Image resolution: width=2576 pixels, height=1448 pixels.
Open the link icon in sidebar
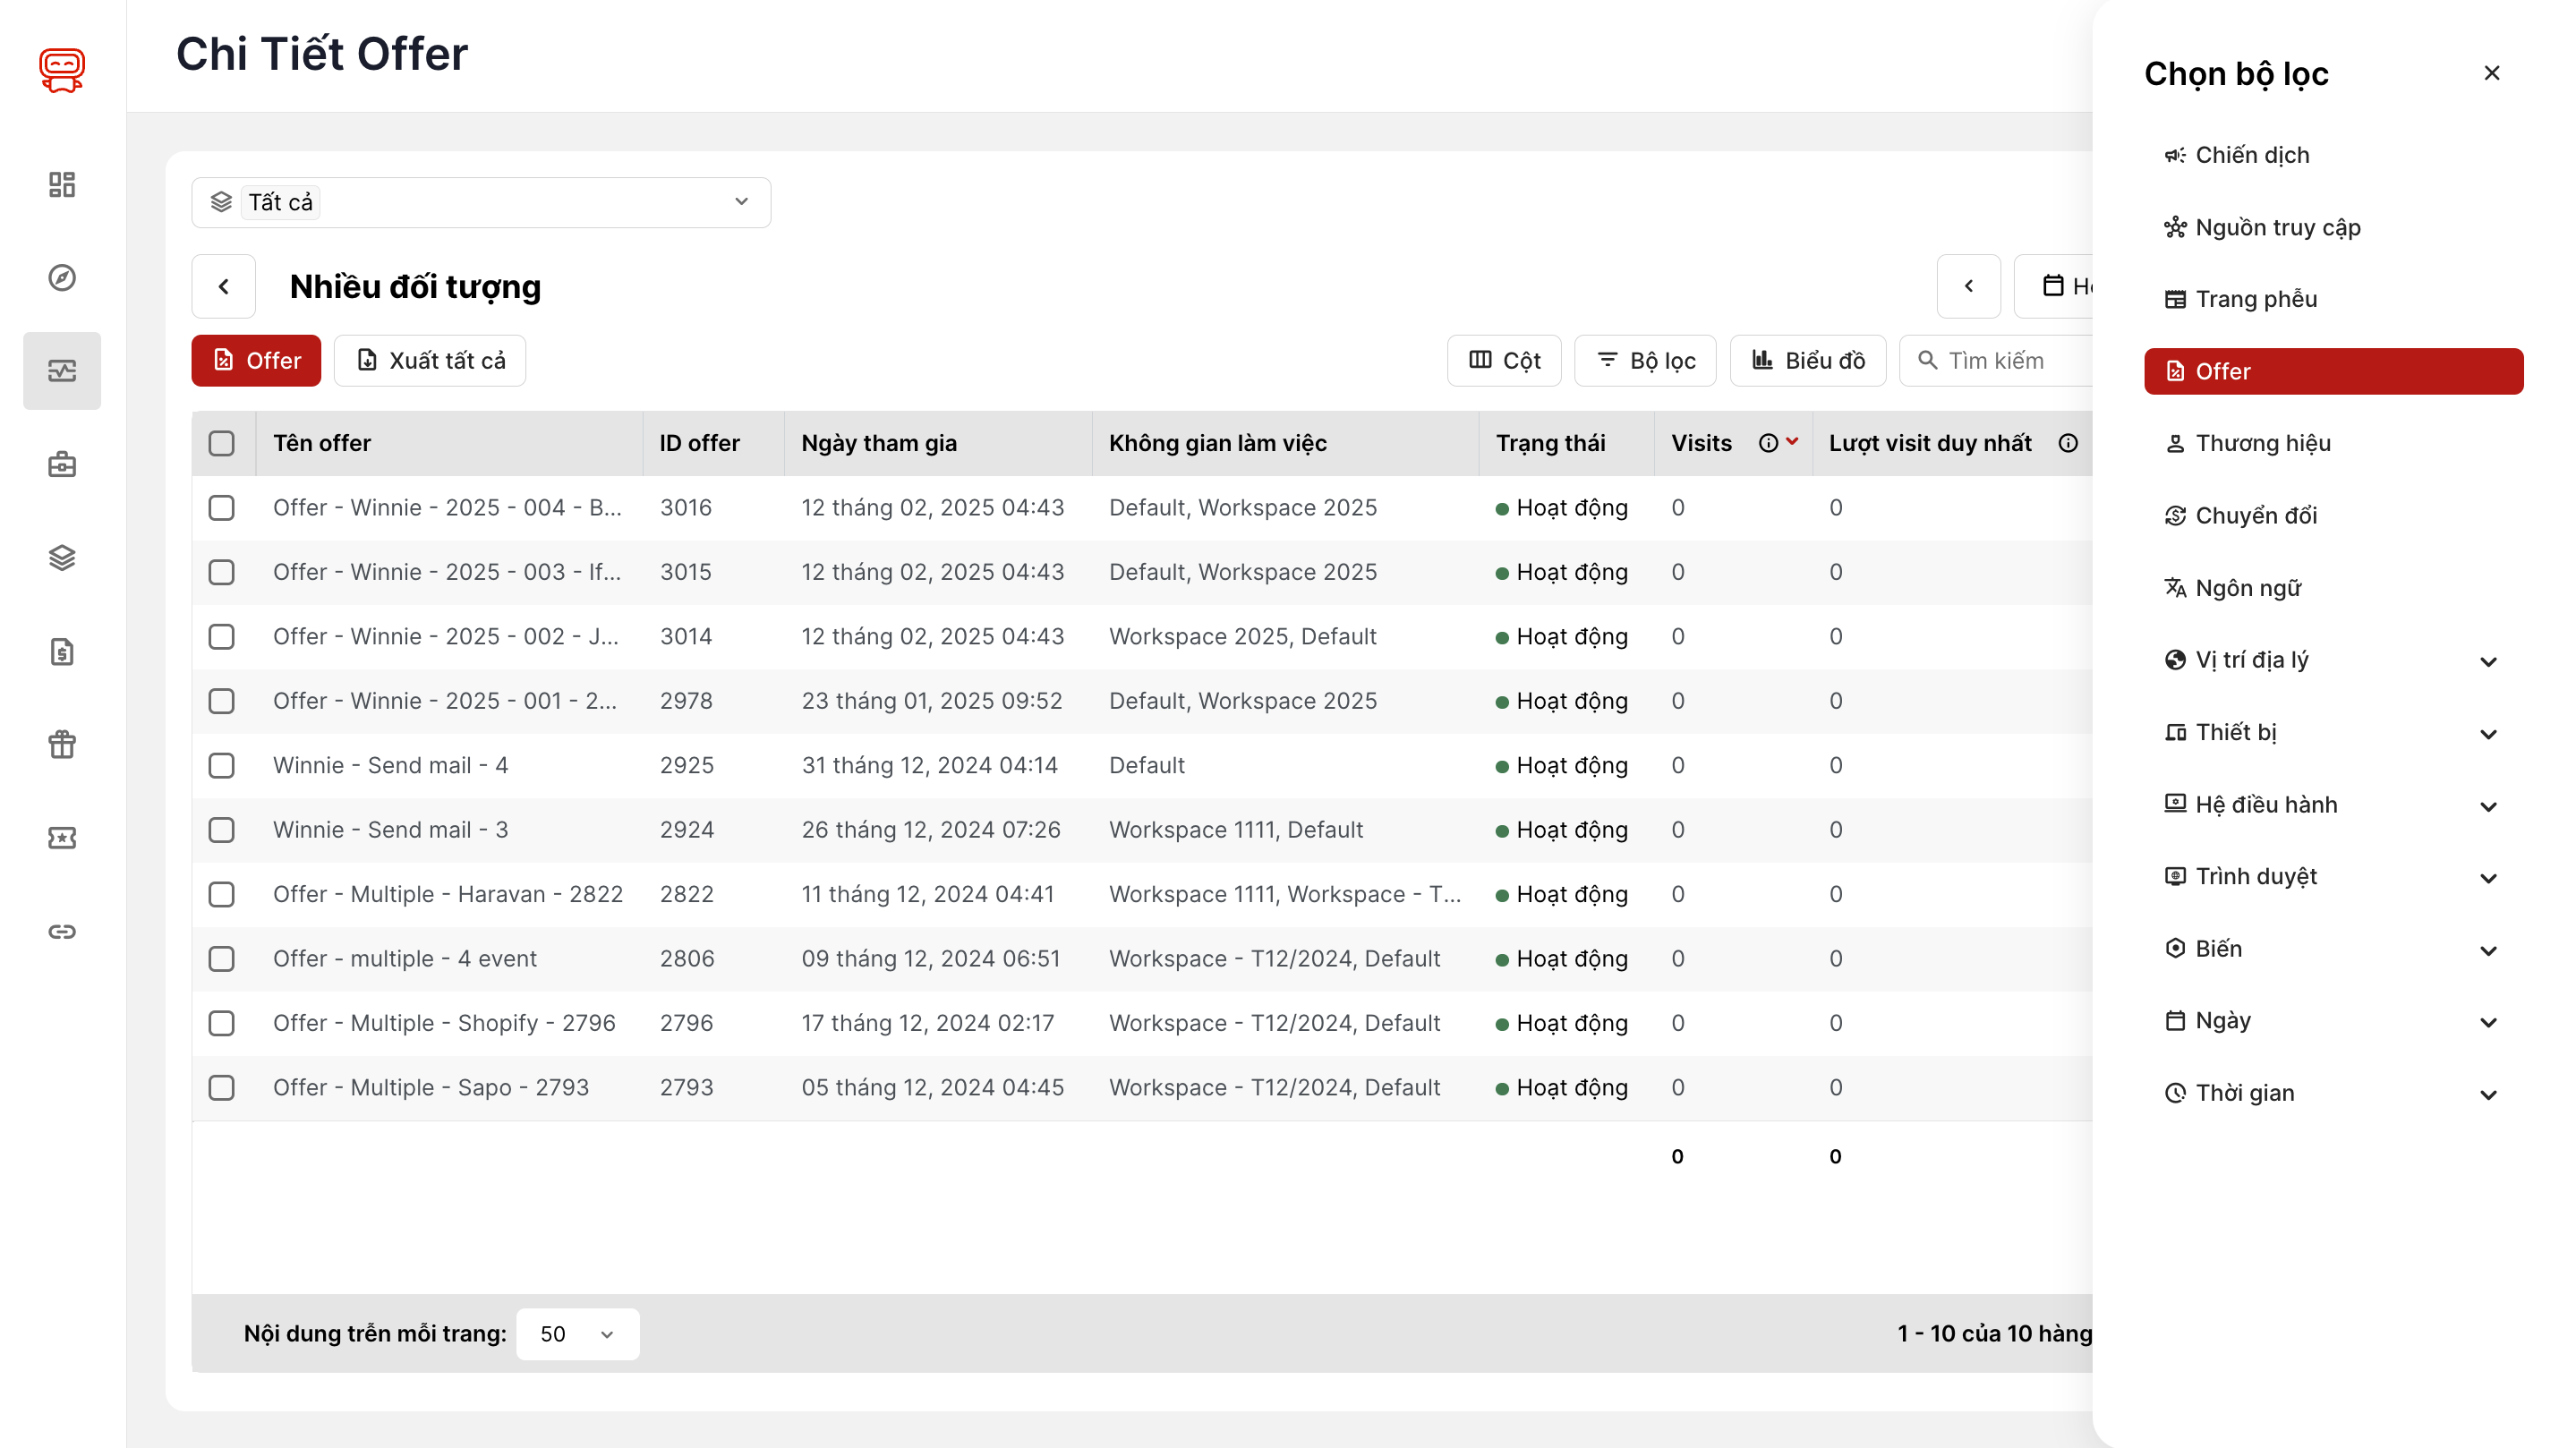[62, 931]
